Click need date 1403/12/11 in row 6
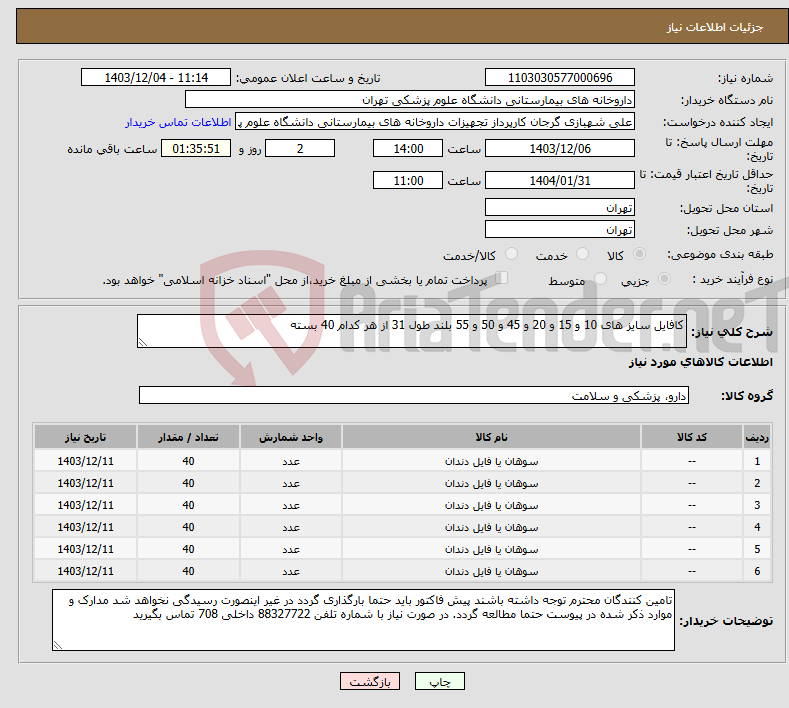This screenshot has width=789, height=708. click(x=86, y=572)
